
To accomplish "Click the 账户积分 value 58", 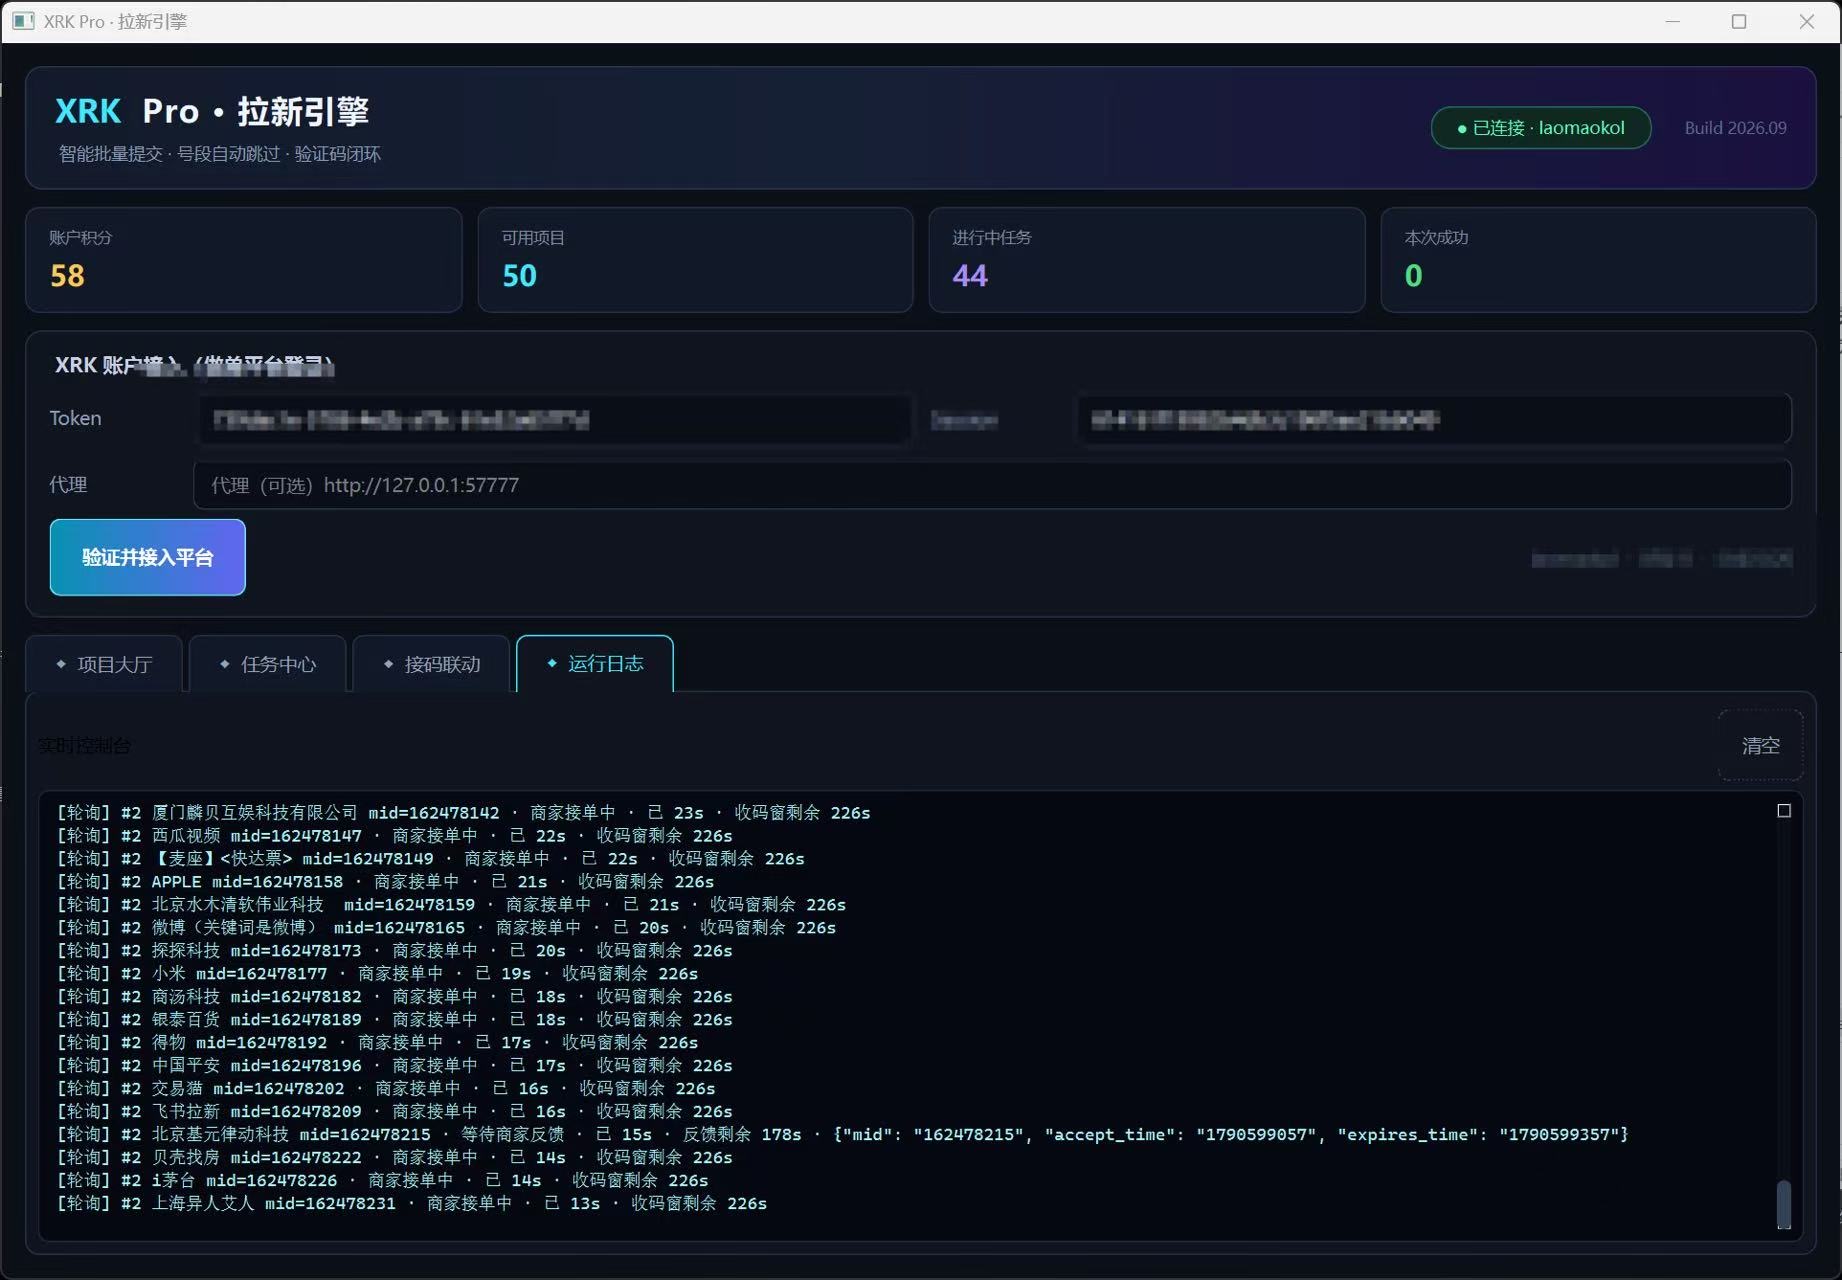I will point(68,276).
